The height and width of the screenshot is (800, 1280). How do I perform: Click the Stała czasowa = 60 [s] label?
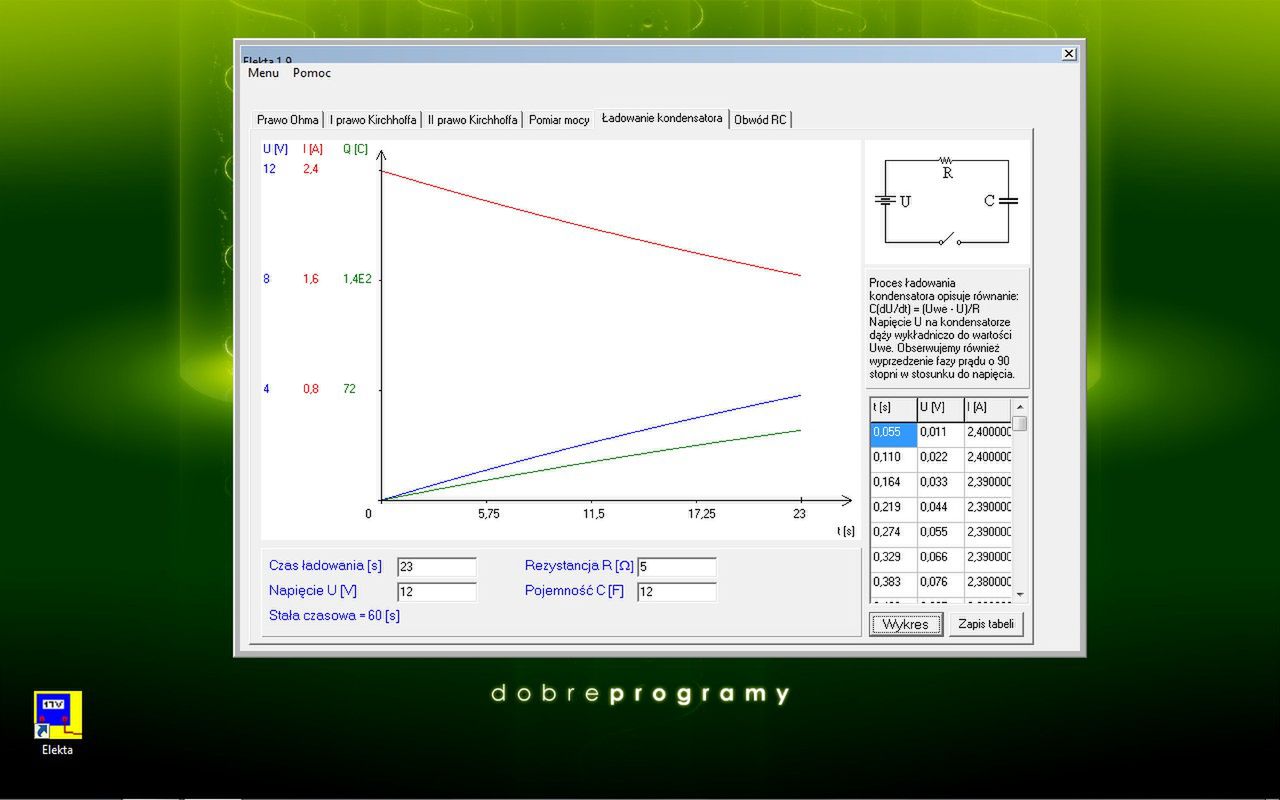334,616
